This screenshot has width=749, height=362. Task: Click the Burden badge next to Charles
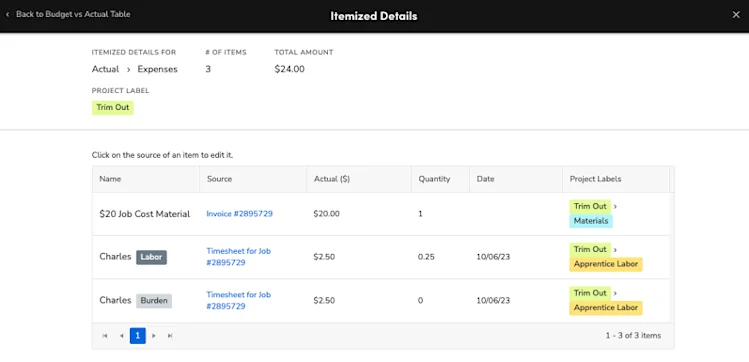[x=154, y=301]
